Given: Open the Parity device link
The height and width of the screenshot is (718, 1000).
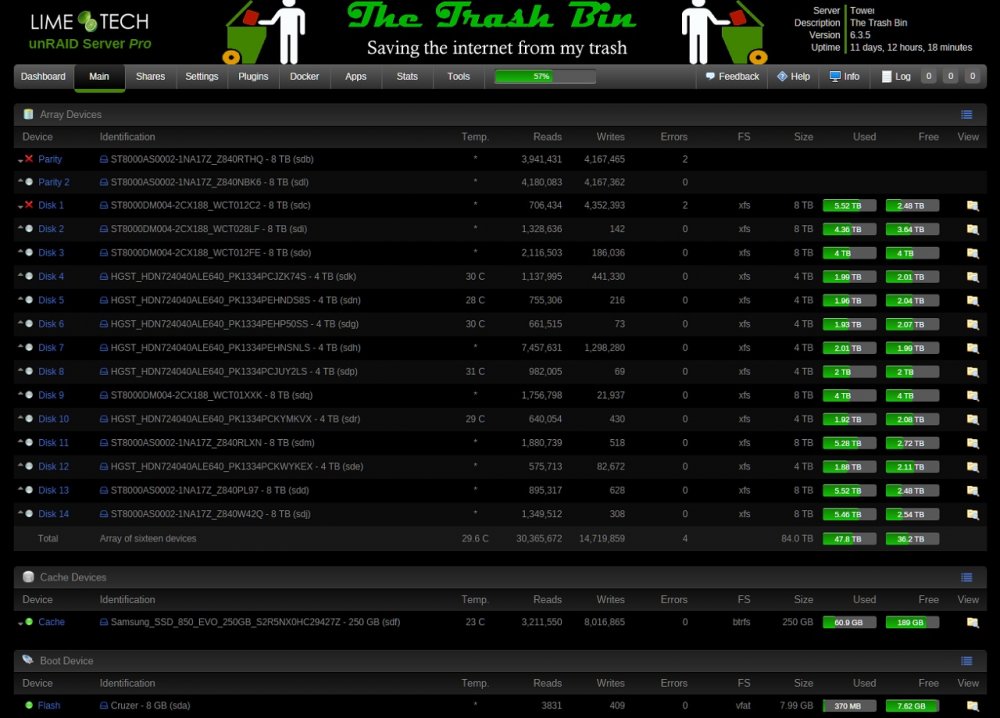Looking at the screenshot, I should [x=50, y=159].
